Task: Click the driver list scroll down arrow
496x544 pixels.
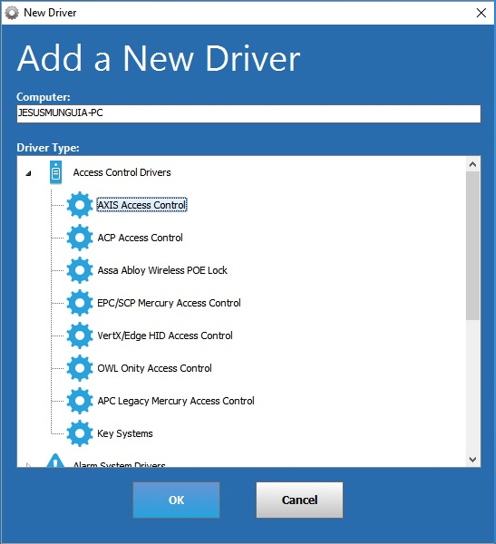Action: tap(473, 459)
